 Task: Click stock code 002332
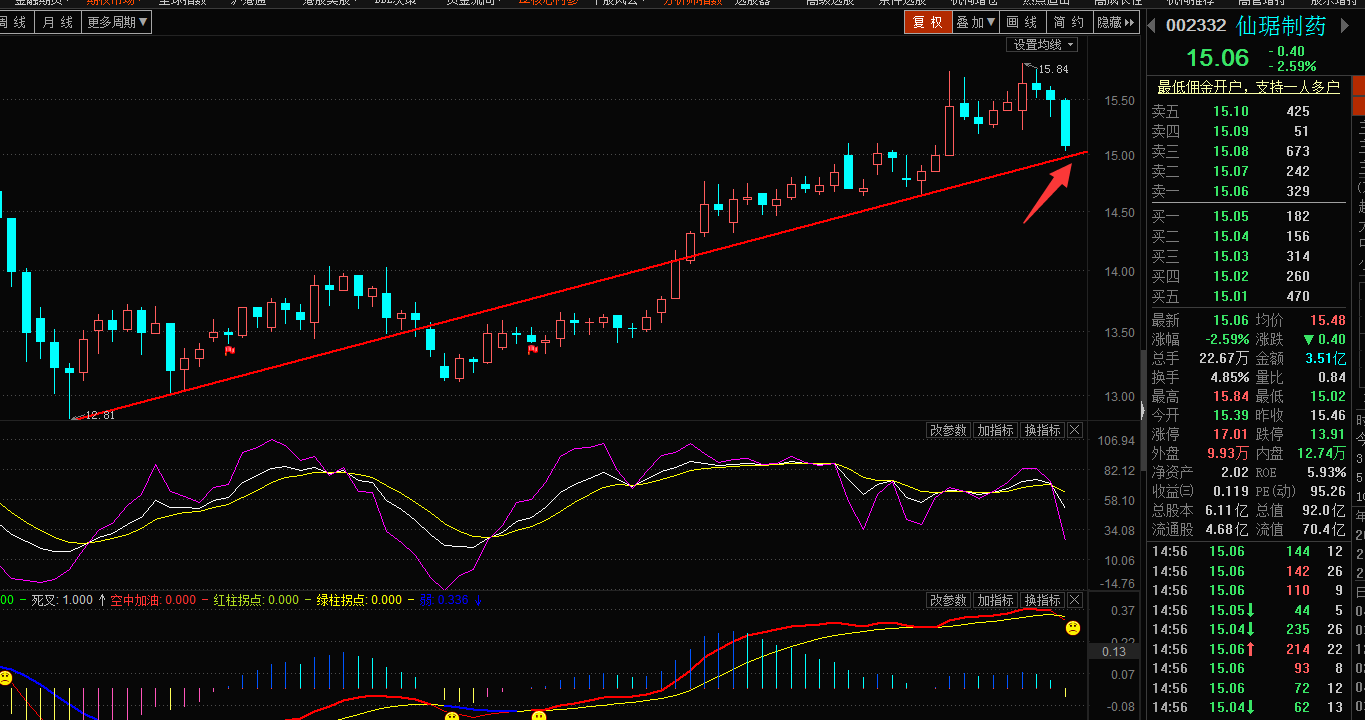[x=1197, y=27]
